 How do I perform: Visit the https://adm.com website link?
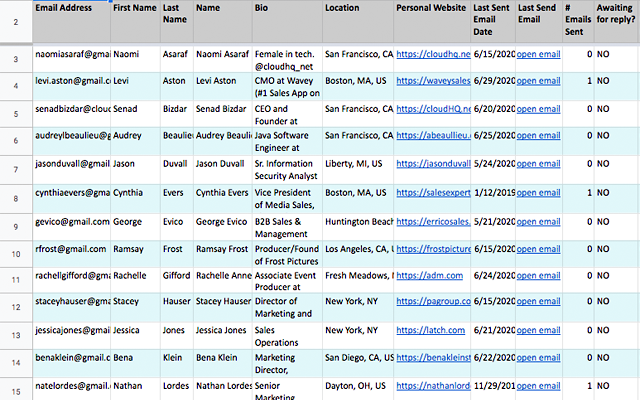tap(429, 276)
